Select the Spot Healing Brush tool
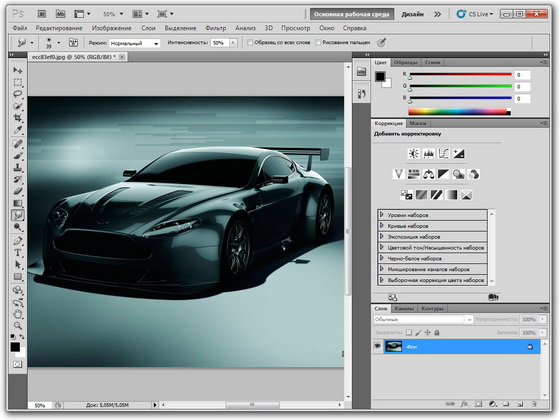This screenshot has width=560, height=420. coord(18,144)
